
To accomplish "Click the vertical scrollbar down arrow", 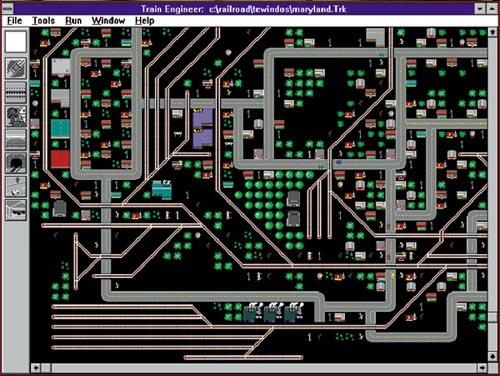I will click(x=492, y=356).
